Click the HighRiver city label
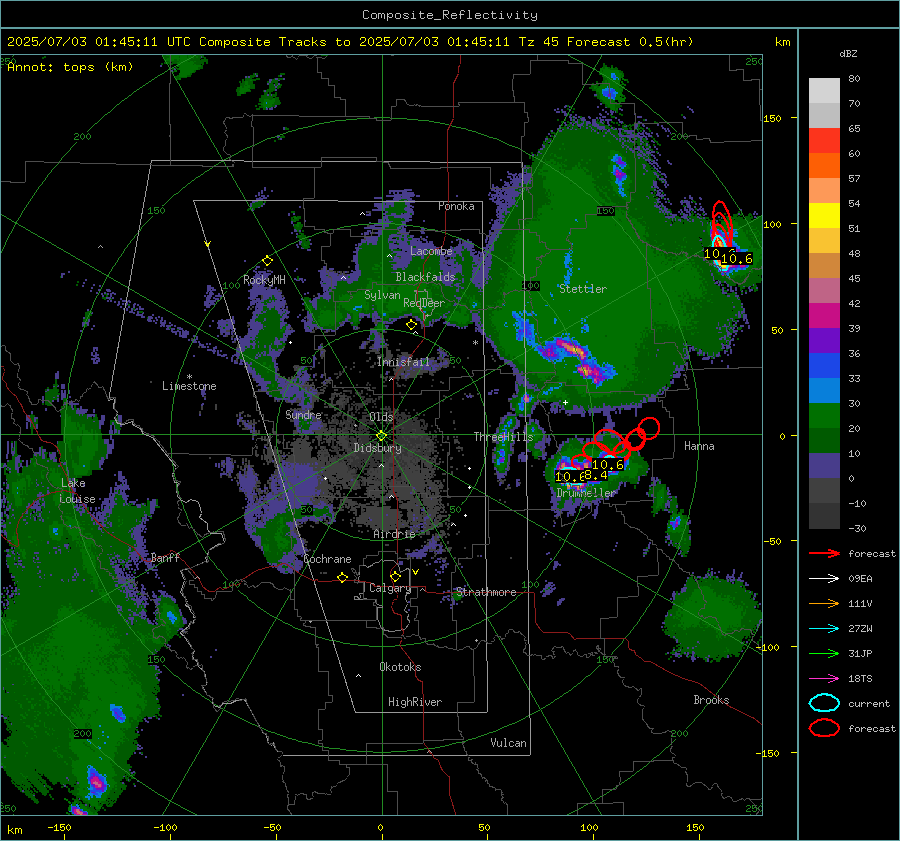 click(415, 702)
